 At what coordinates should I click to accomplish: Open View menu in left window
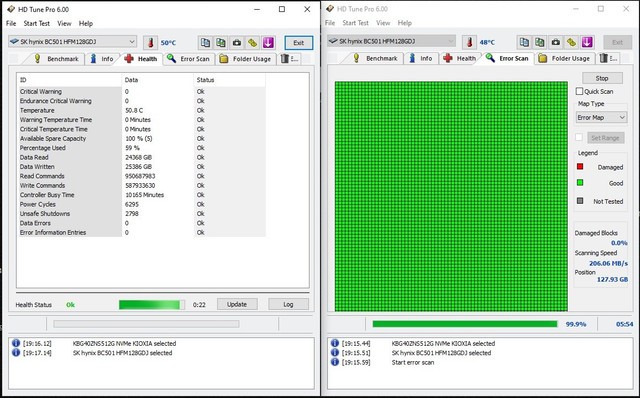pos(64,23)
